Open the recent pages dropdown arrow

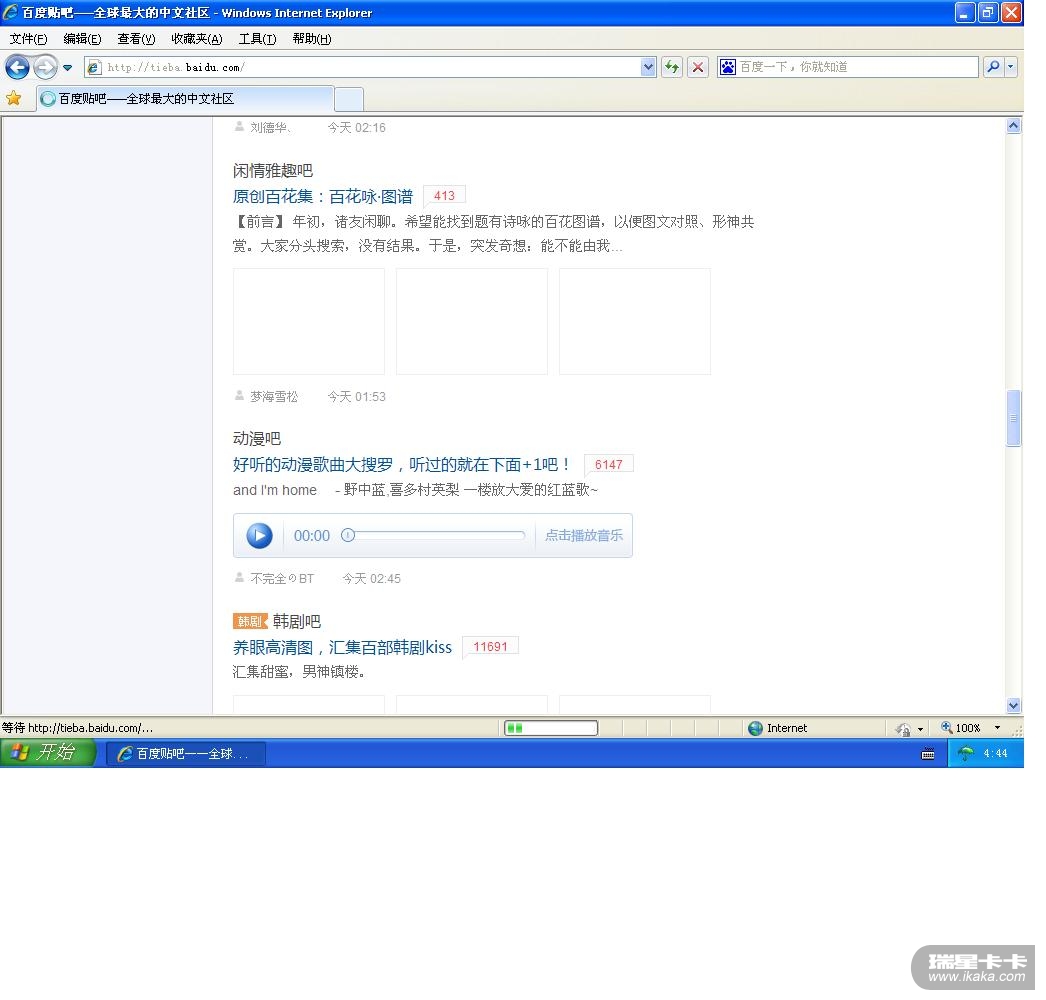click(x=67, y=67)
